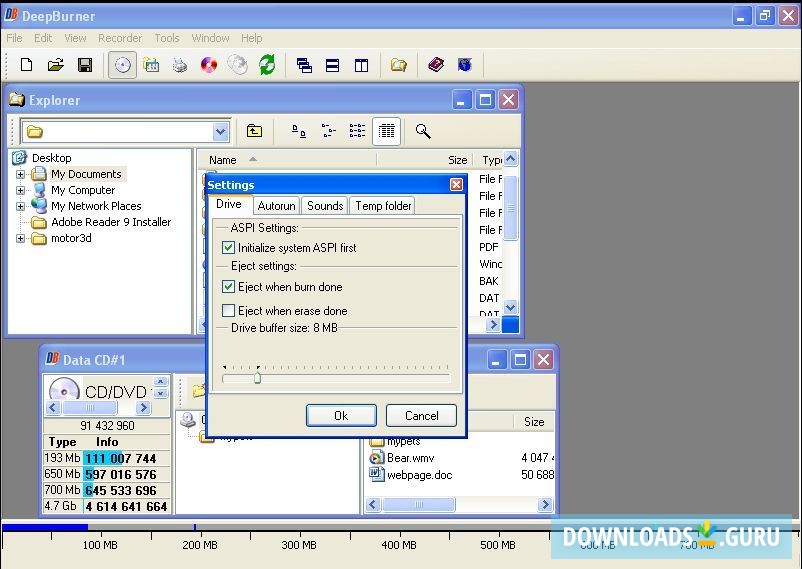
Task: Click the printer label toolbar icon
Action: [180, 65]
